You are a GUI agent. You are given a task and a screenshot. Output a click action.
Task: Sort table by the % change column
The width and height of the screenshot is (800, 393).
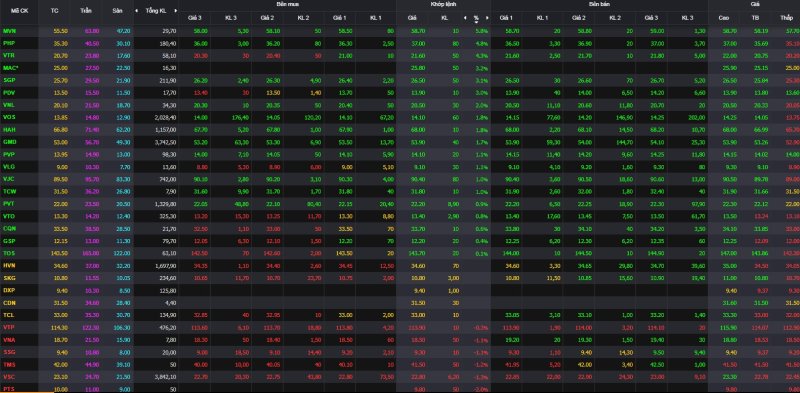point(476,18)
